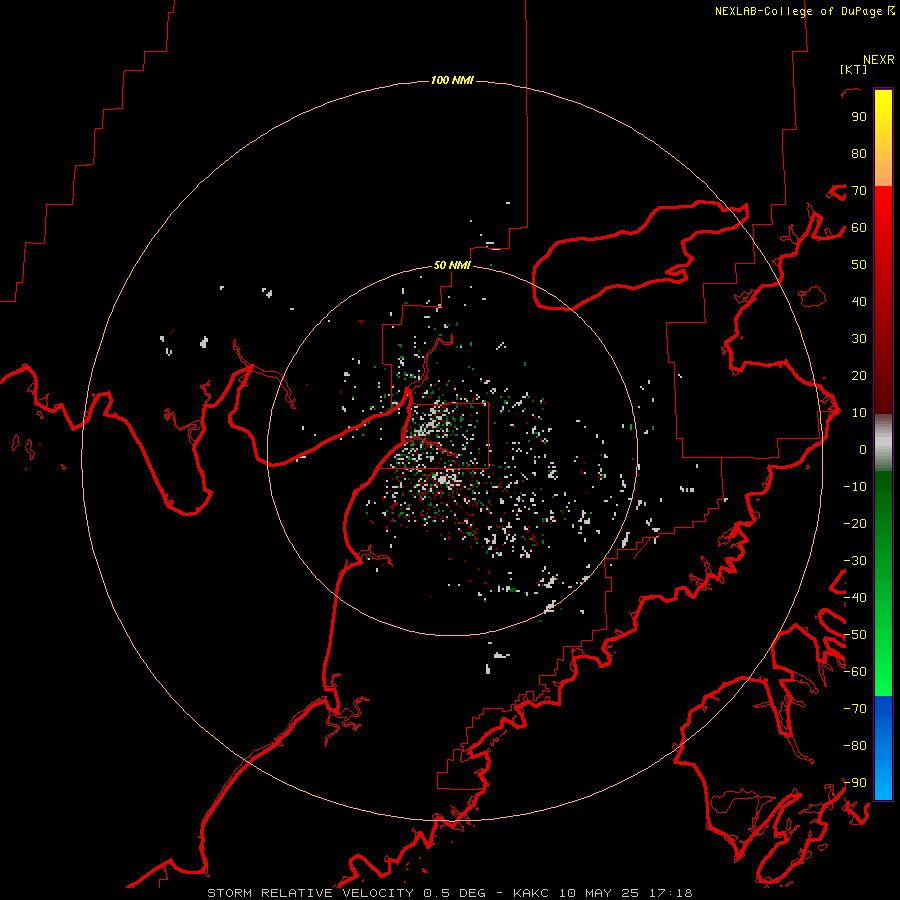Click the -60 value on the velocity scale
The width and height of the screenshot is (900, 900).
click(855, 672)
